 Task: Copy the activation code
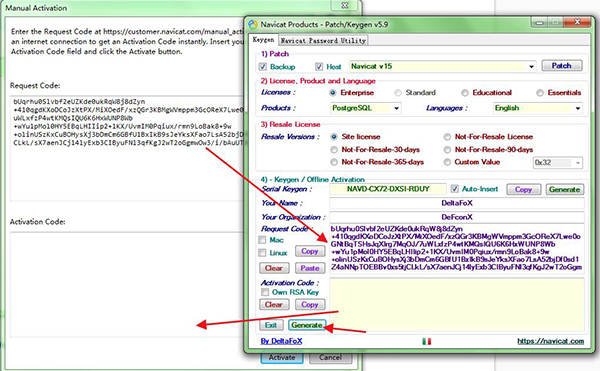[x=310, y=305]
